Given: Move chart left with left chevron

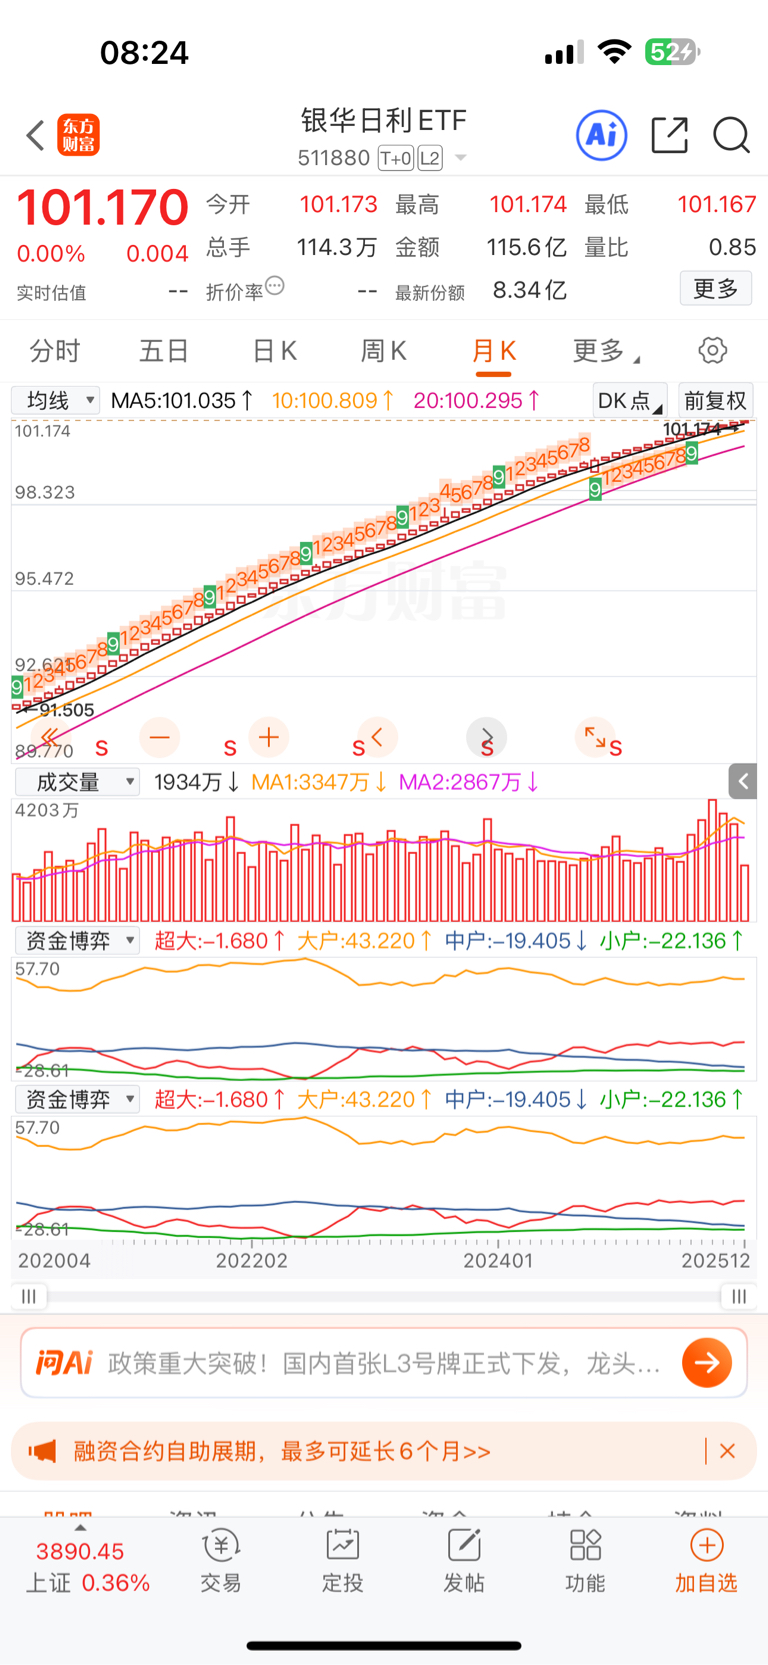Looking at the screenshot, I should pyautogui.click(x=377, y=738).
